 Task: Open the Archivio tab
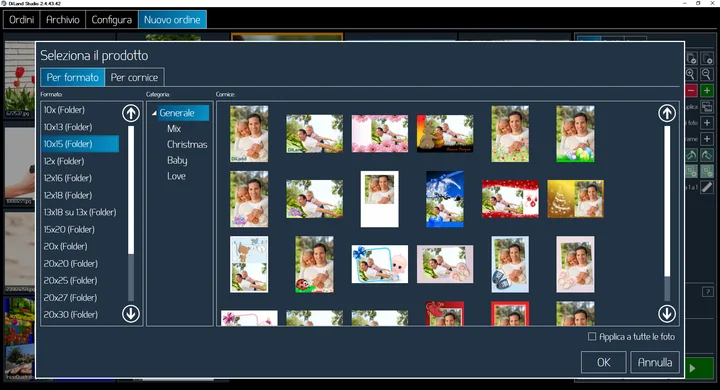(63, 20)
